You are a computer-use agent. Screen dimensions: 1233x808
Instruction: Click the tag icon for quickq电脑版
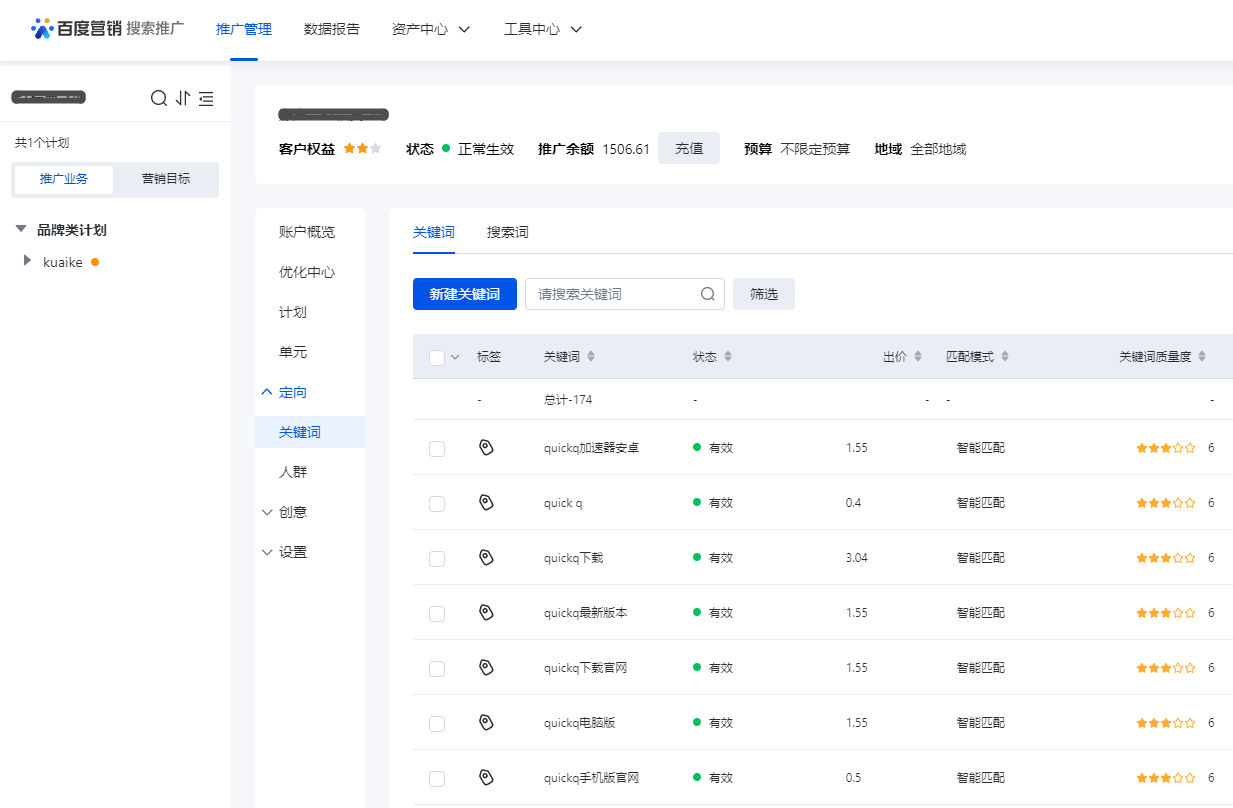(486, 723)
